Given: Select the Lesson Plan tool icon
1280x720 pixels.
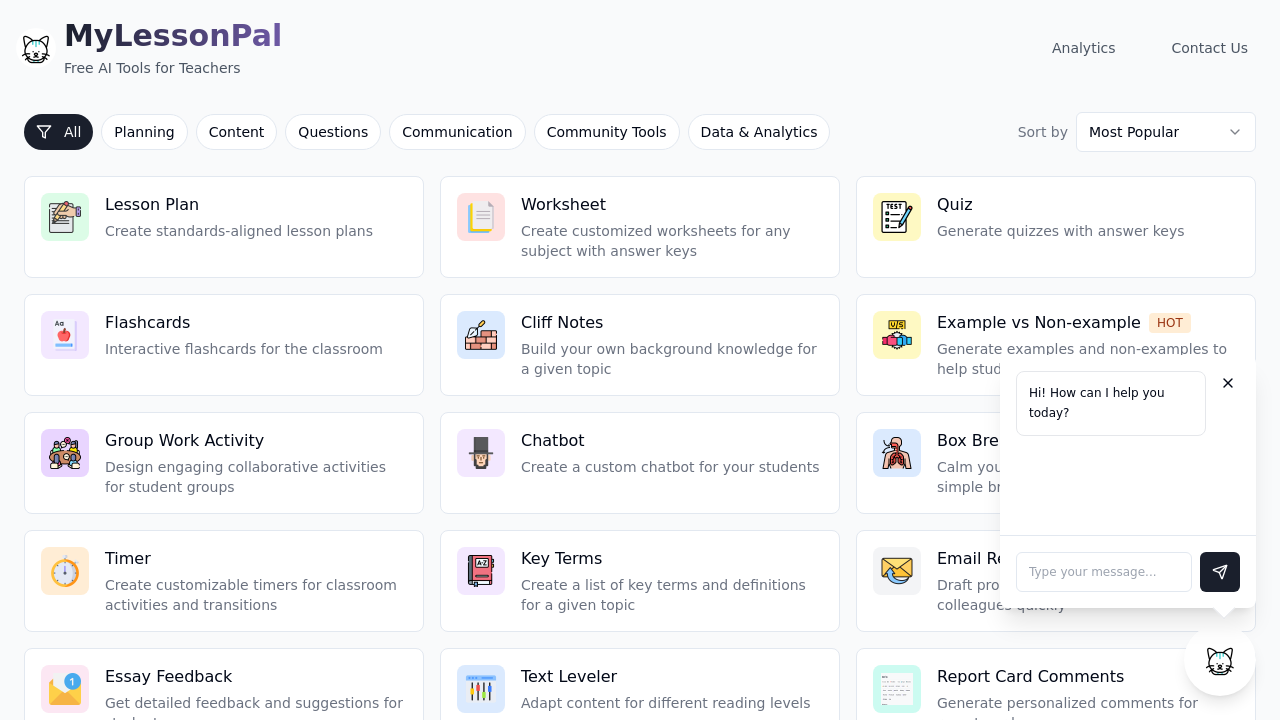Looking at the screenshot, I should pos(64,217).
